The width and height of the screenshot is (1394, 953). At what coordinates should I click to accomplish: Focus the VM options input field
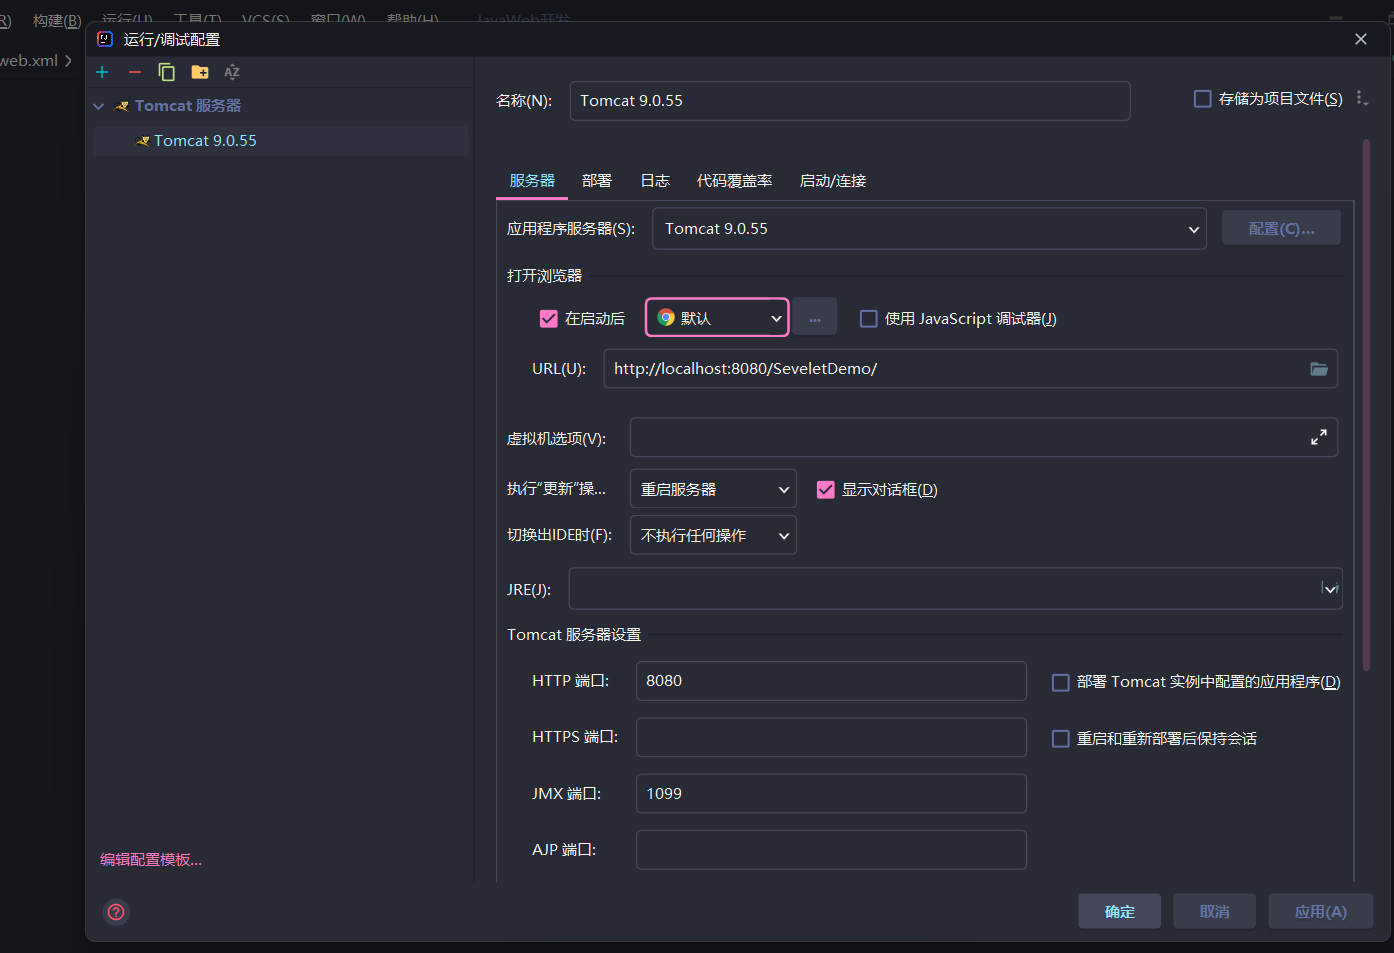click(984, 437)
